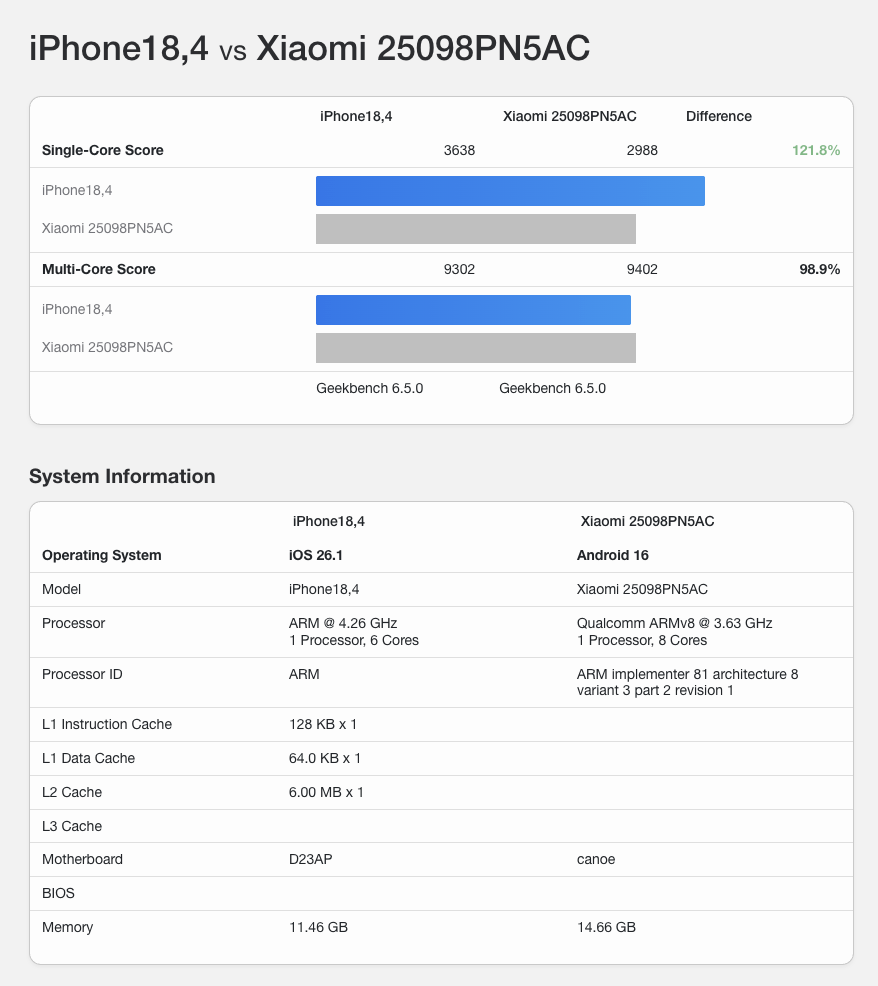This screenshot has width=878, height=986.
Task: Click the 14.66 GB memory value
Action: pyautogui.click(x=606, y=927)
